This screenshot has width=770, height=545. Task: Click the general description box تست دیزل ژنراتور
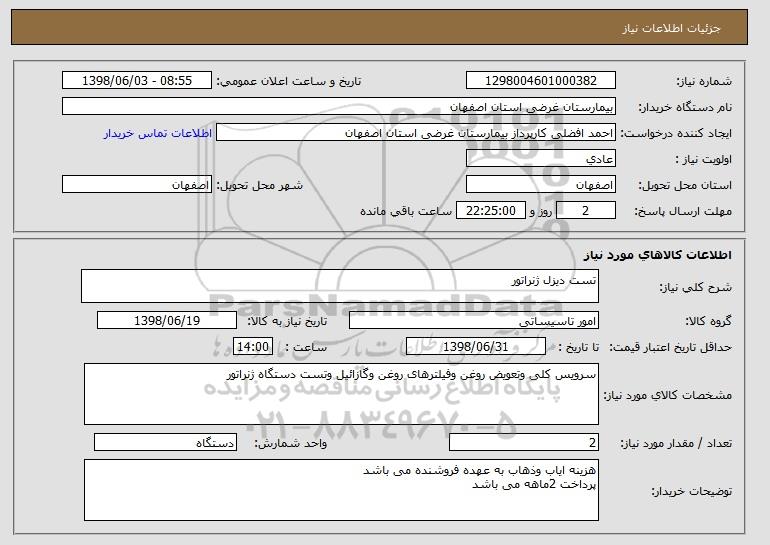pyautogui.click(x=340, y=286)
